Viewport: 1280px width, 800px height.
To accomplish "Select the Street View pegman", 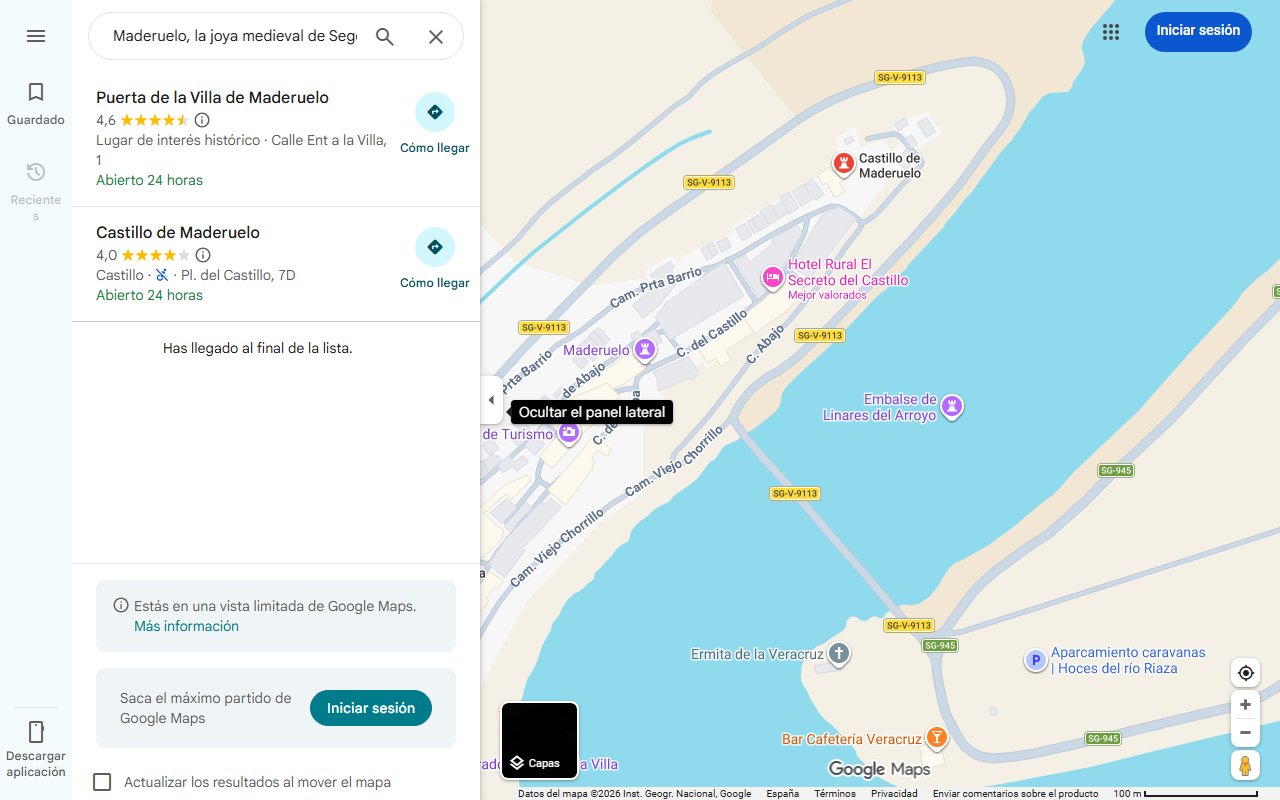I will [x=1245, y=766].
